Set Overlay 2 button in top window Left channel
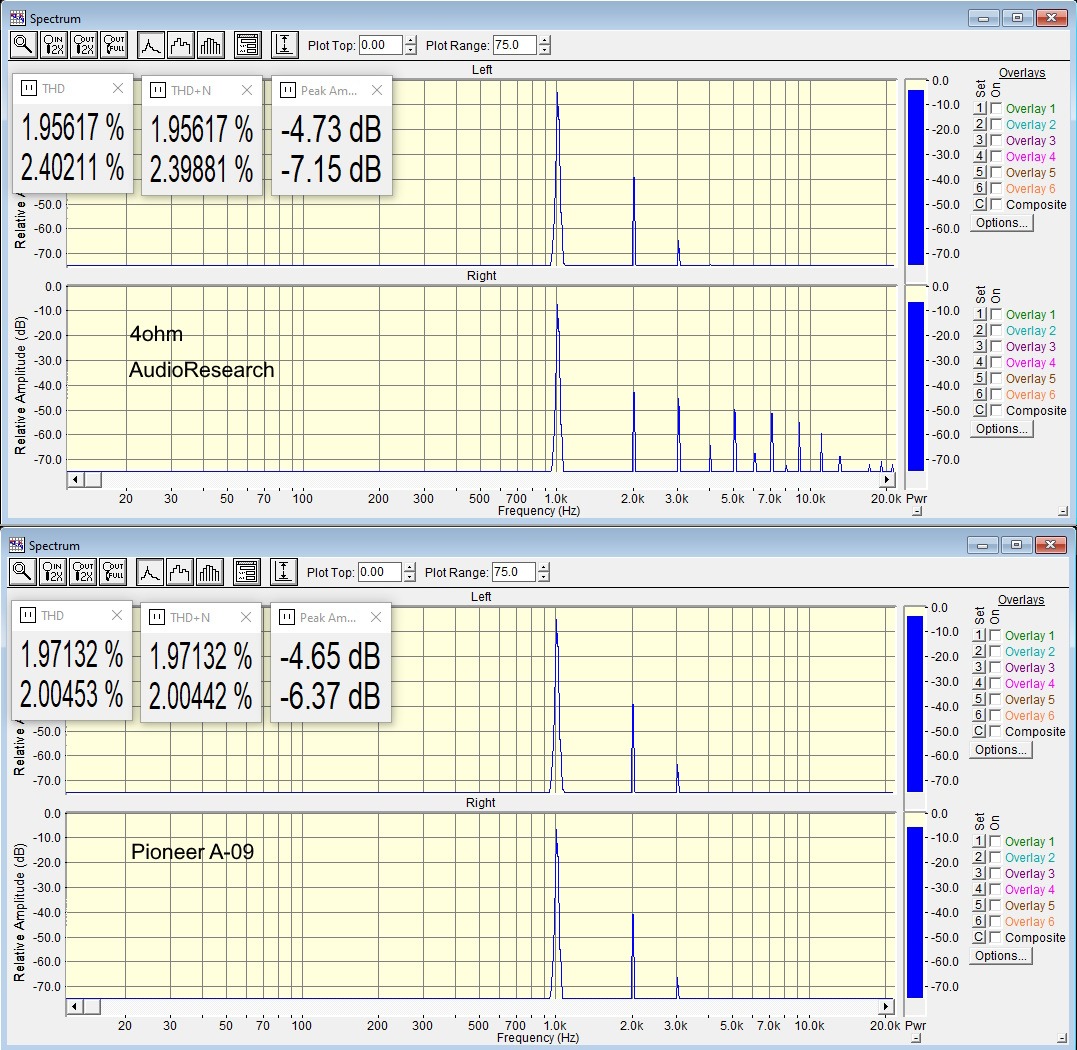 click(980, 124)
